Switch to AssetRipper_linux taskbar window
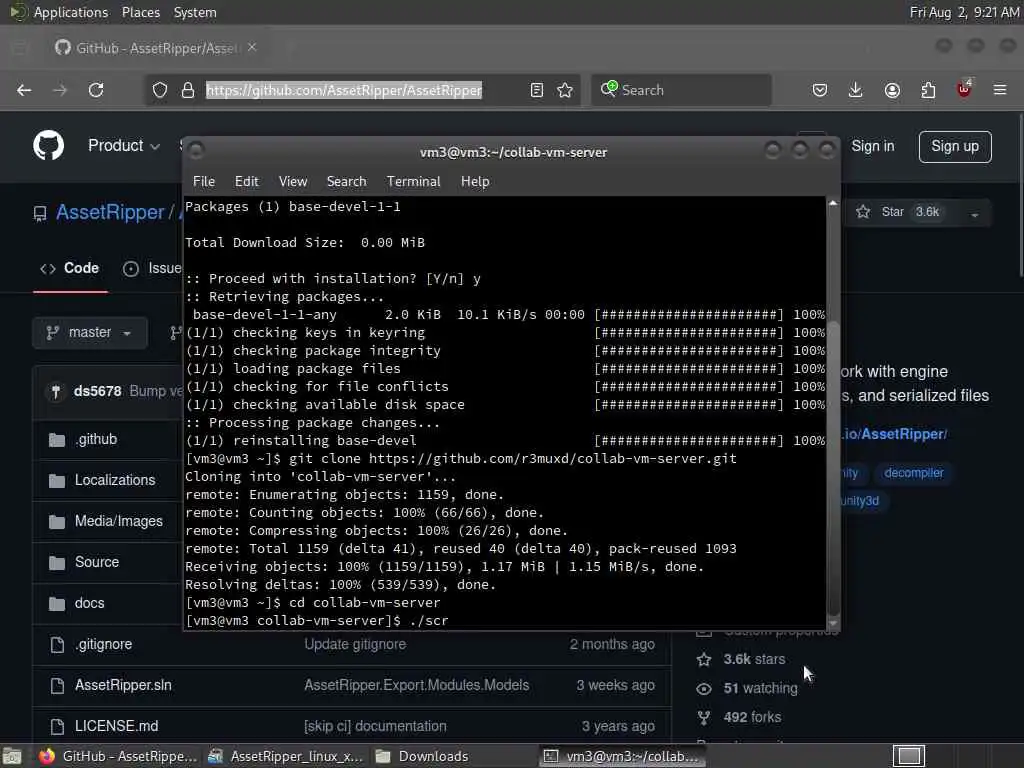The width and height of the screenshot is (1024, 768). point(286,756)
